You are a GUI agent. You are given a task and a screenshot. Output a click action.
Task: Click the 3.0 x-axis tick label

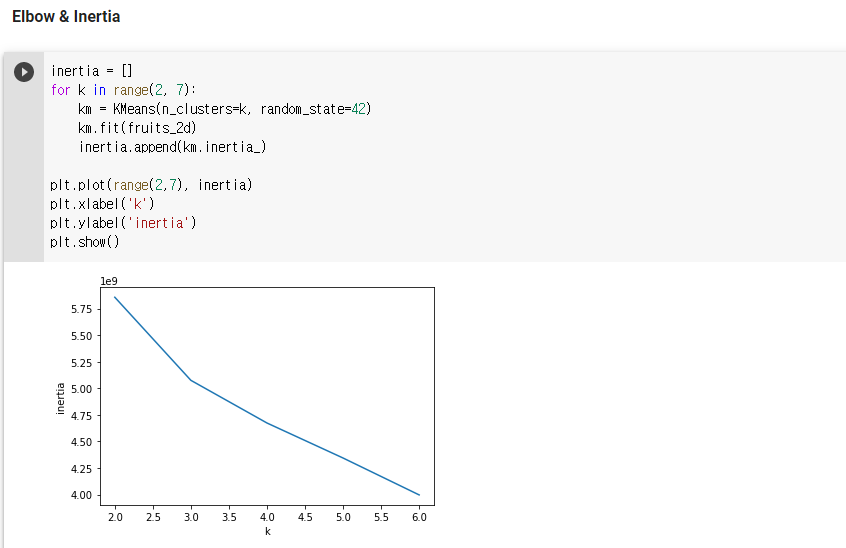[x=191, y=517]
